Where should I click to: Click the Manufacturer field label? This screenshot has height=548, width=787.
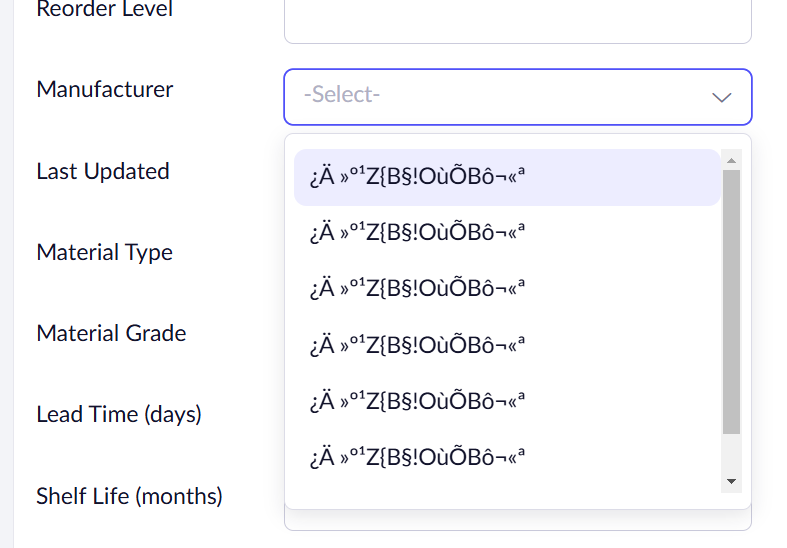click(105, 89)
